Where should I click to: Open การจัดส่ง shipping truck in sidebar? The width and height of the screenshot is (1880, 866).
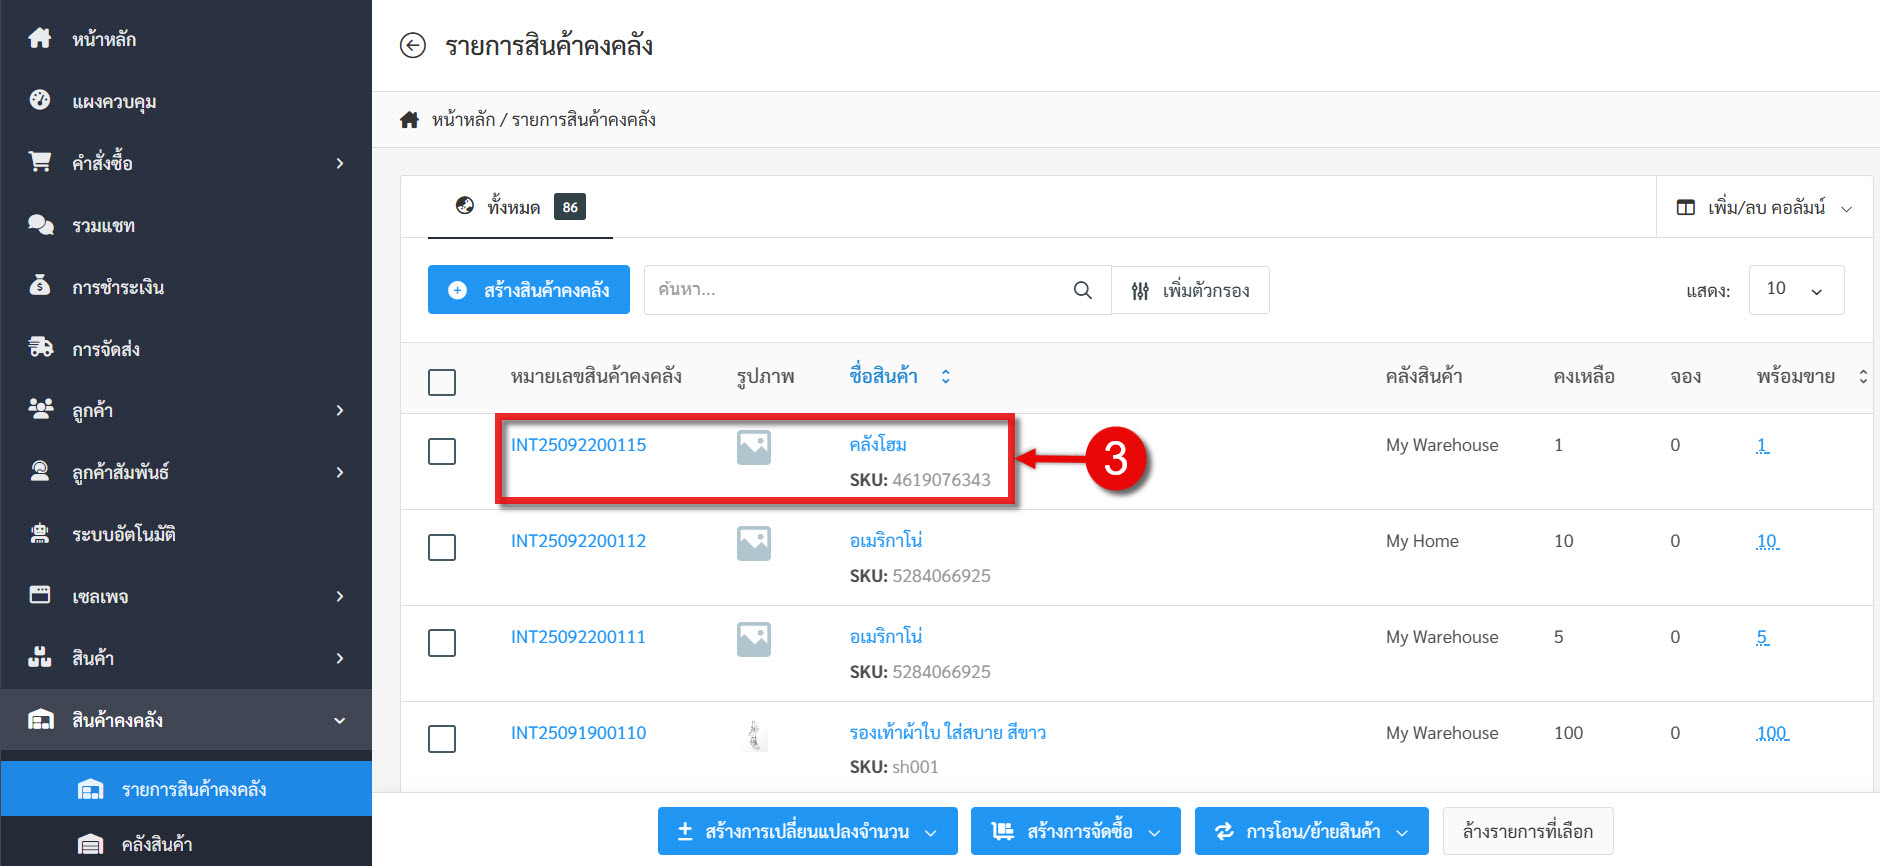[x=41, y=348]
